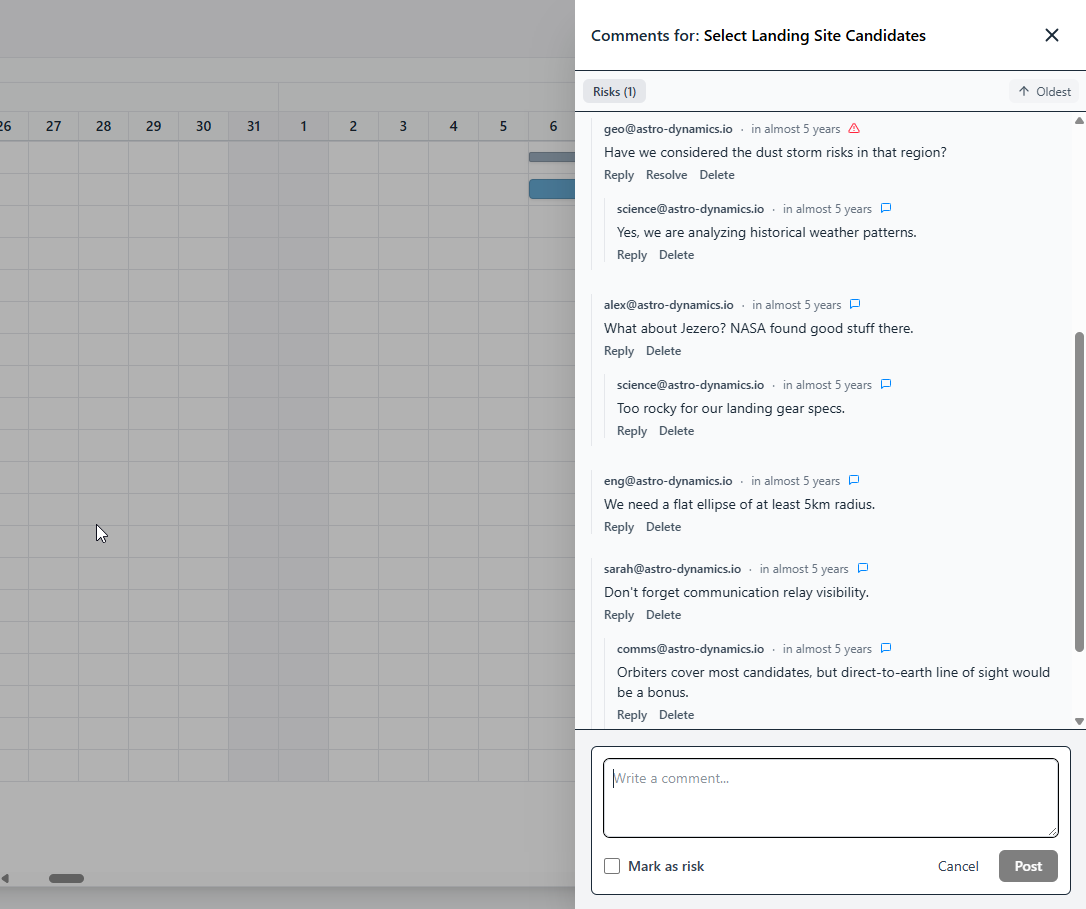
Task: Toggle the Risks (1) filter
Action: pos(614,91)
